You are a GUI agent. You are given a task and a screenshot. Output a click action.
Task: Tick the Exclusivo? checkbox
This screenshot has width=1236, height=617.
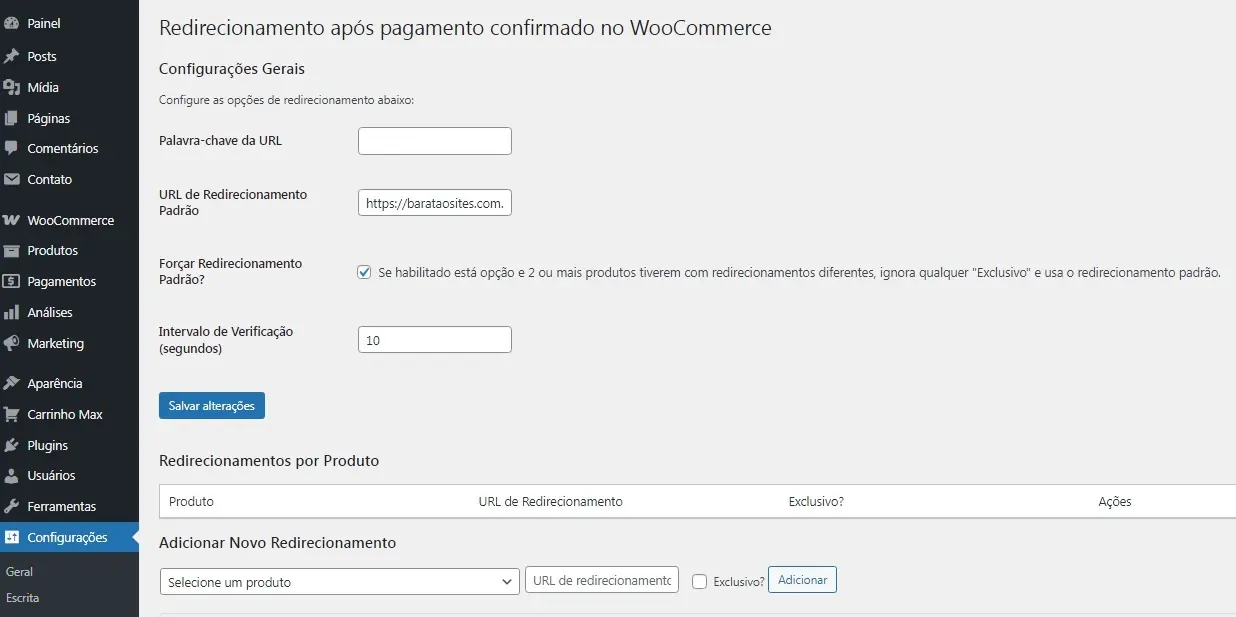(x=700, y=581)
